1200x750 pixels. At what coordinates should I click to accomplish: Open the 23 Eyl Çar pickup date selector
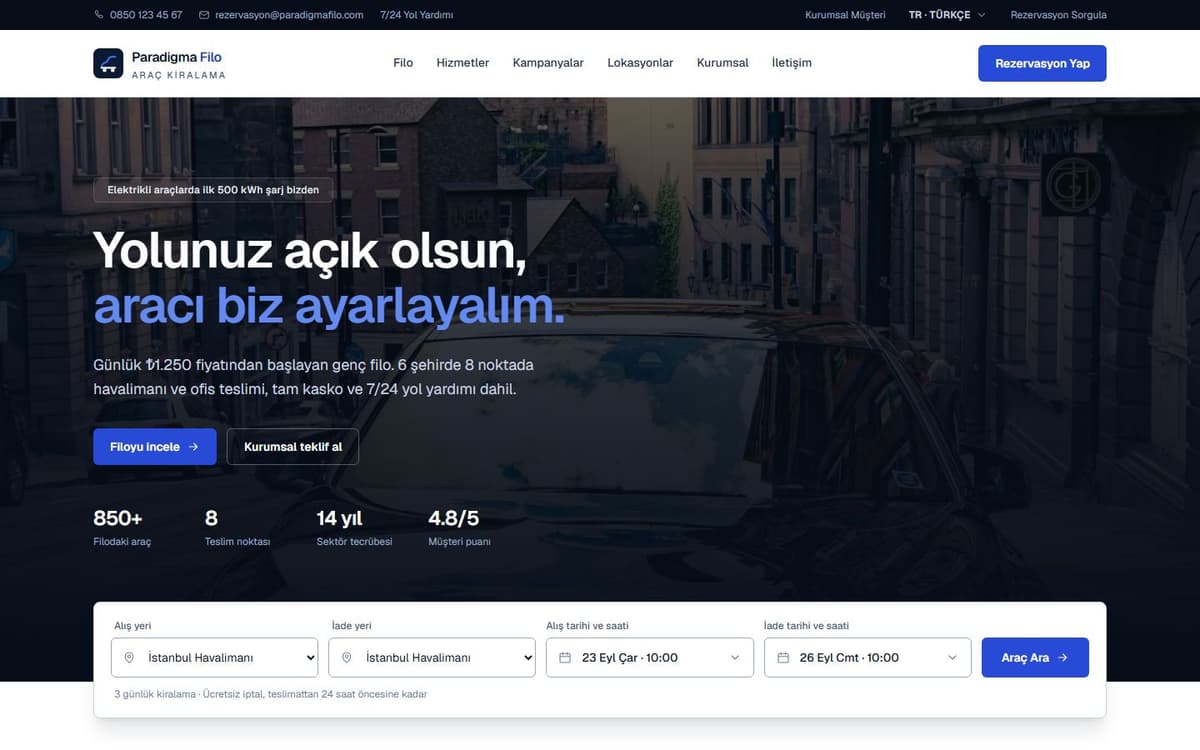(650, 658)
